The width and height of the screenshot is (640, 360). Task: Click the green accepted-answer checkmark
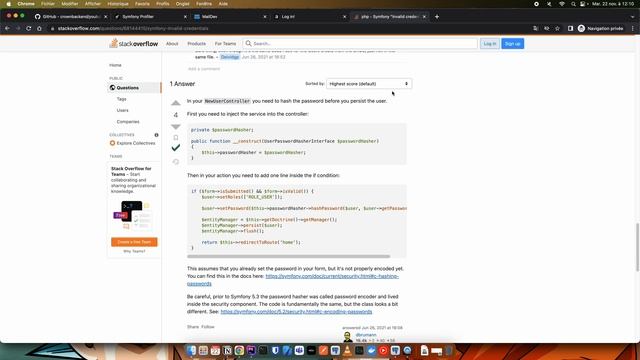coord(176,148)
